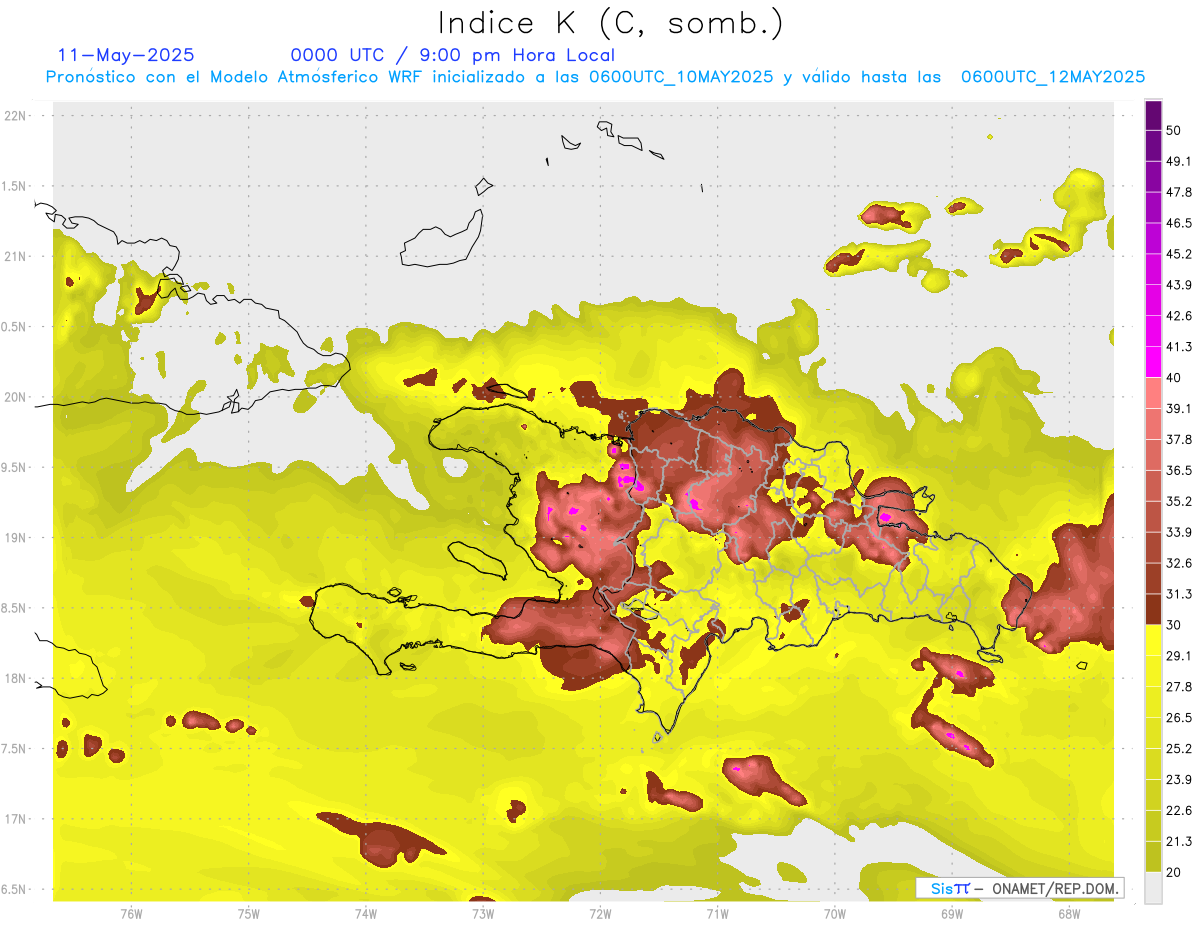Click the colorbar label "25.2"
1200x927 pixels.
(x=1178, y=749)
